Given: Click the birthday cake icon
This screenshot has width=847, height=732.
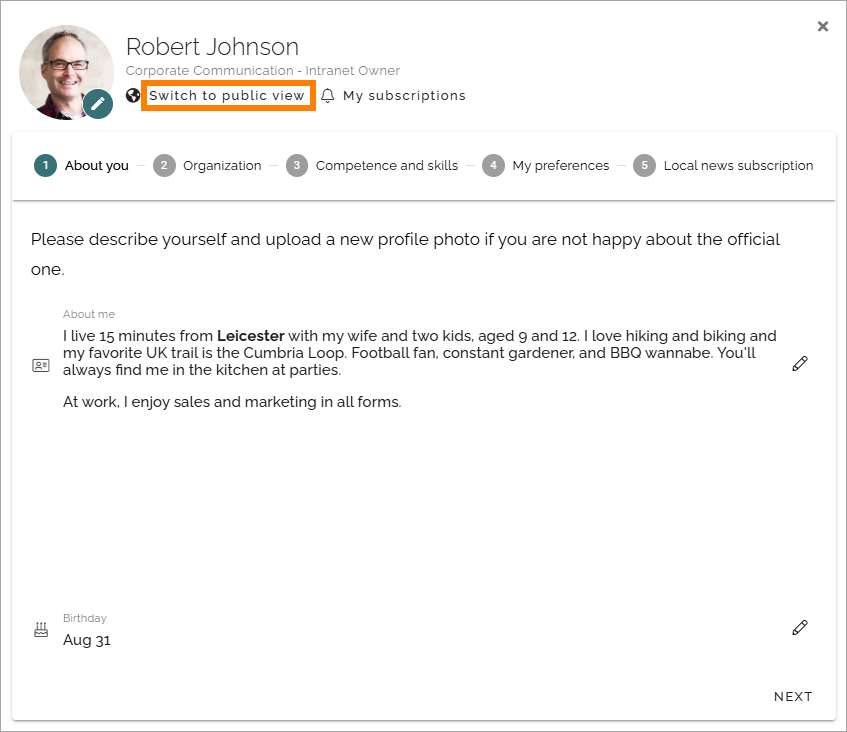Looking at the screenshot, I should tap(41, 629).
